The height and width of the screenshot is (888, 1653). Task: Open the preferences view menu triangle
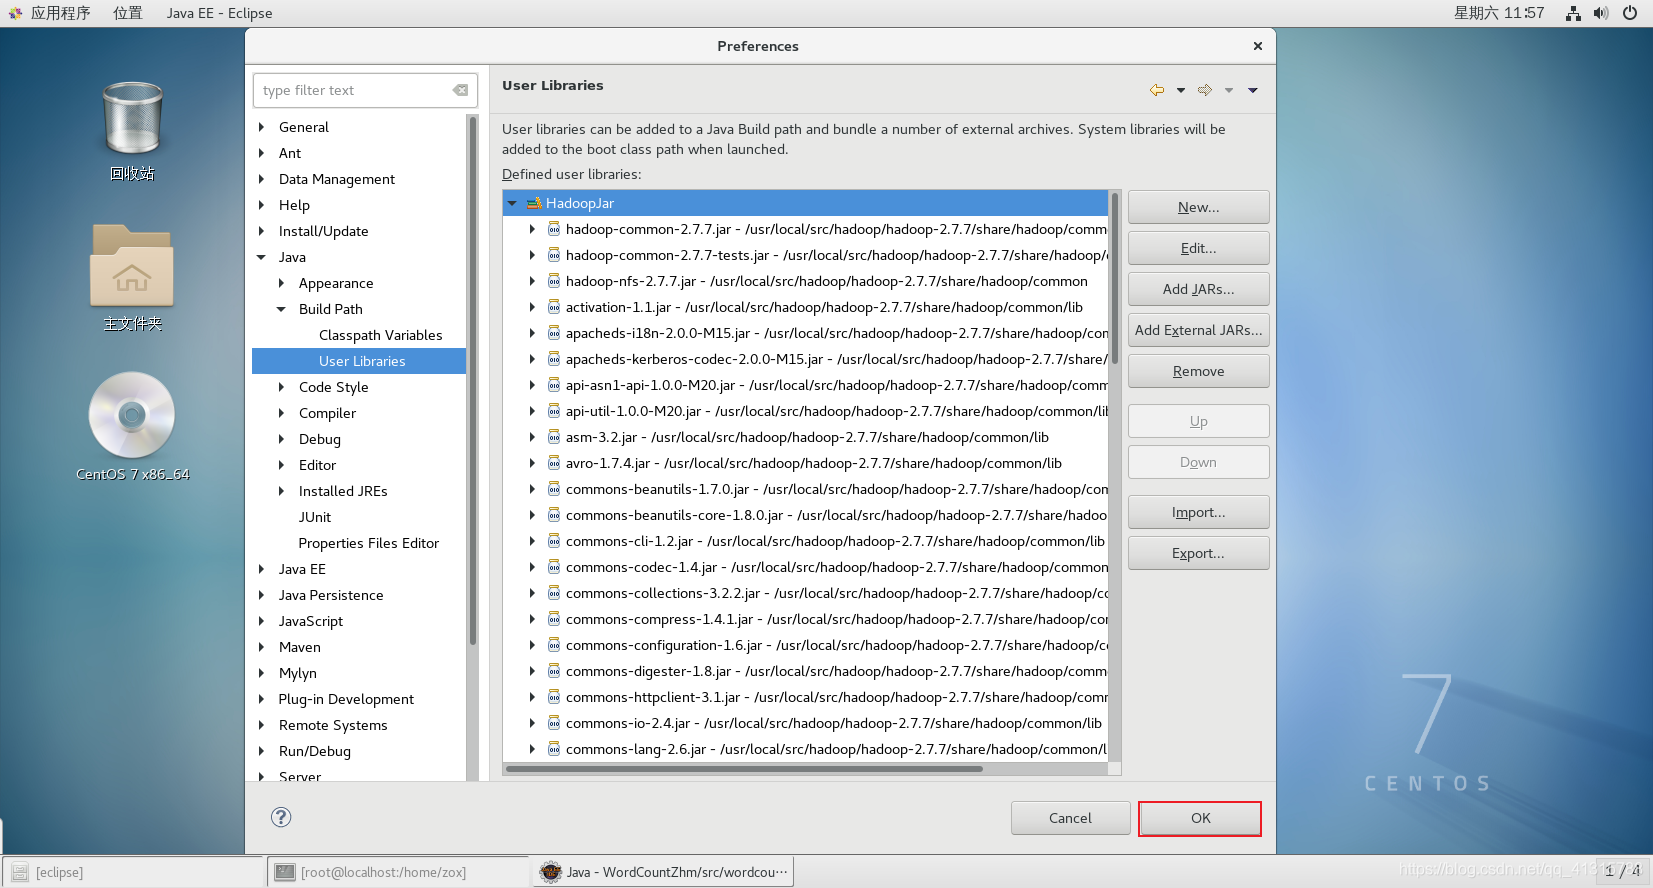1253,90
